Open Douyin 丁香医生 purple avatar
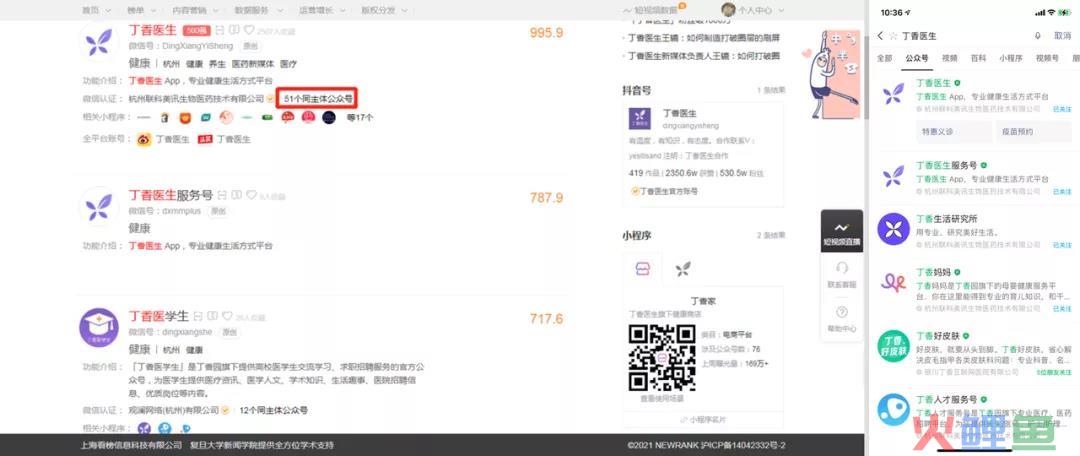1080x456 pixels. click(x=640, y=118)
